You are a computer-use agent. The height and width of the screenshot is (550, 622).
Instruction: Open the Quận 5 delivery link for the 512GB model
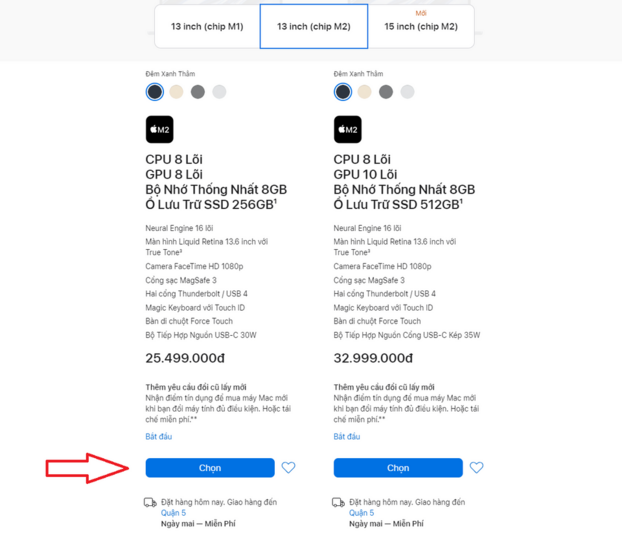coord(361,513)
